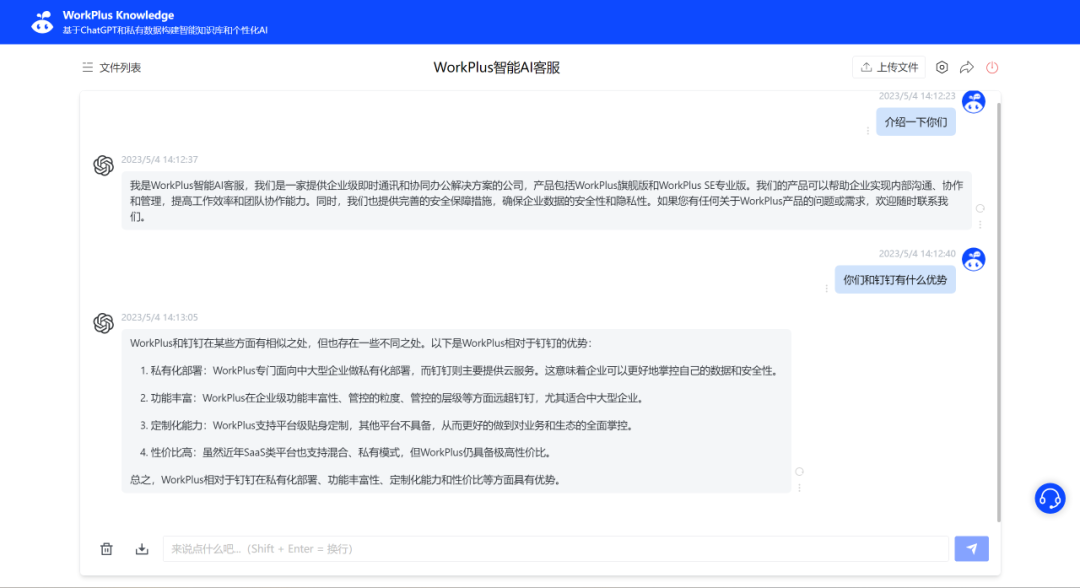The image size is (1080, 588).
Task: Click the red power/logout icon
Action: point(991,67)
